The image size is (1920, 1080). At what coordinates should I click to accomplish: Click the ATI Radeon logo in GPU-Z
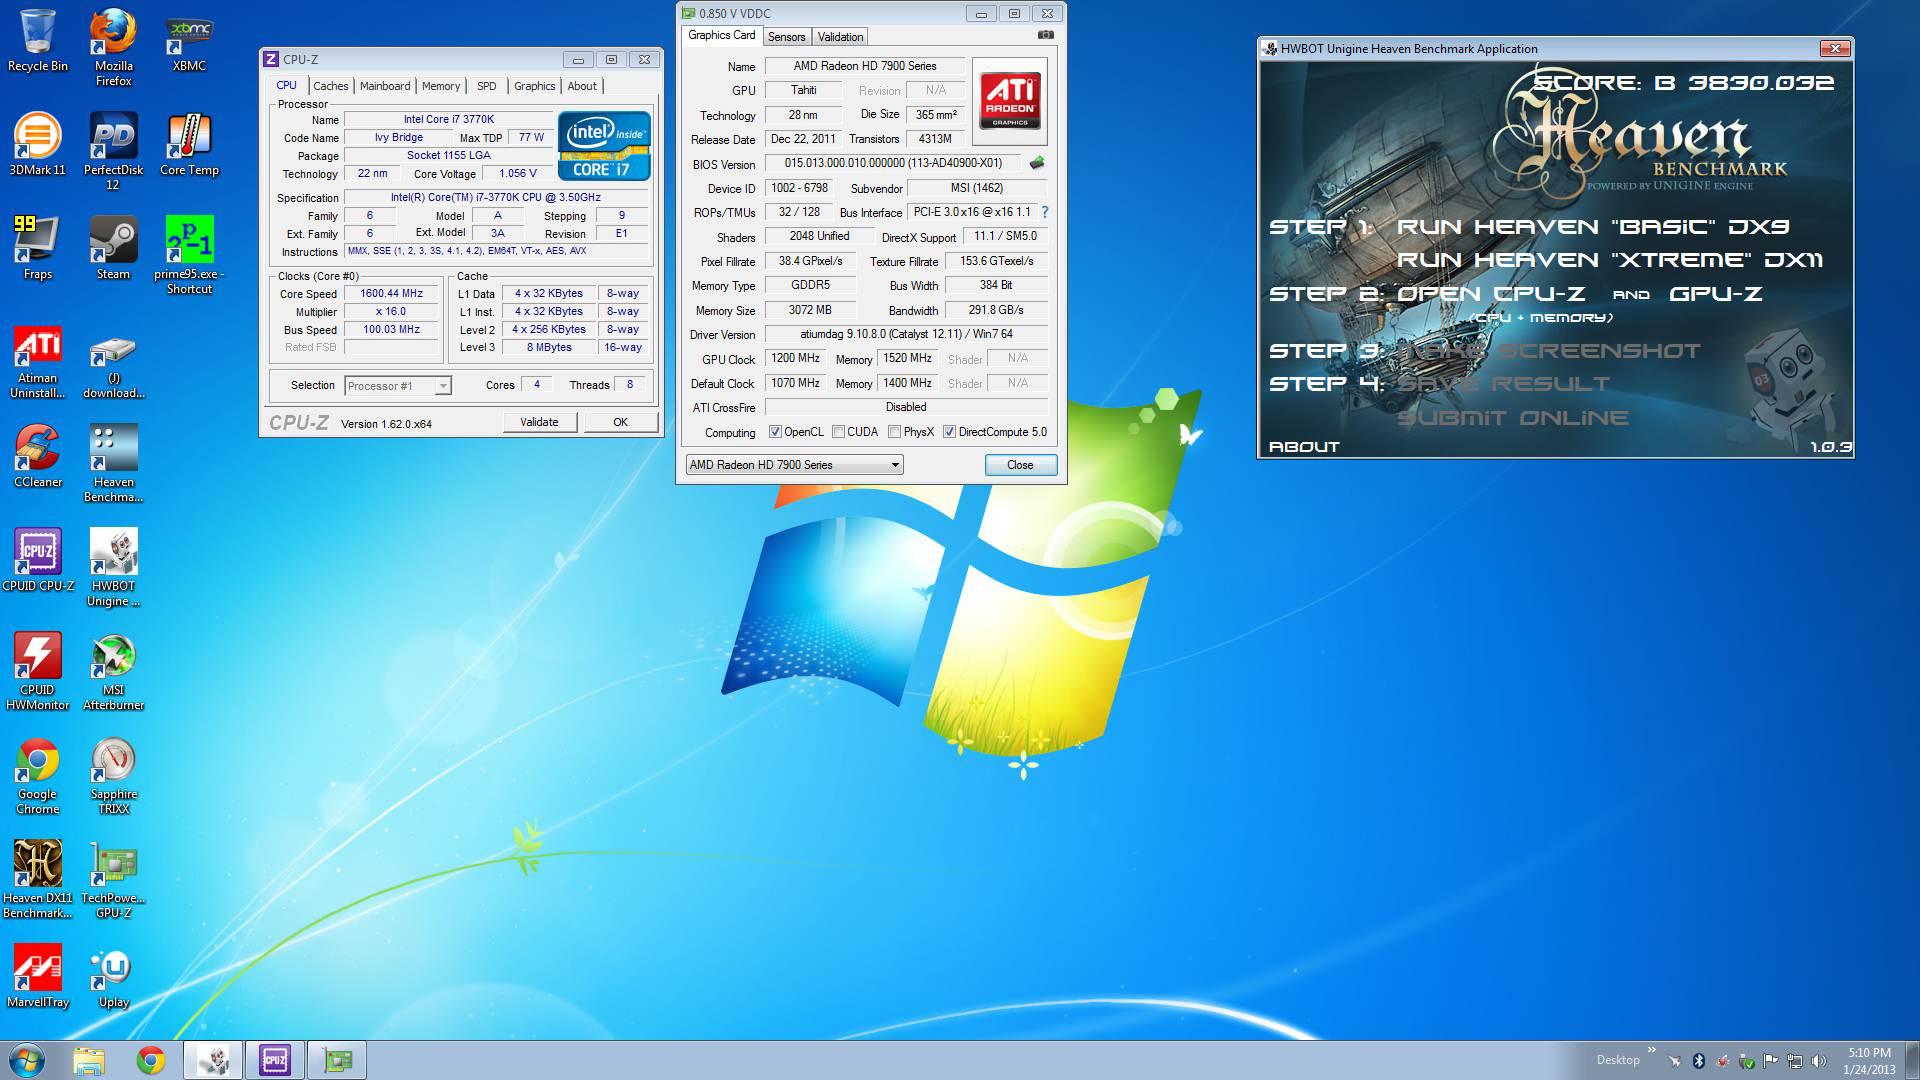(1009, 100)
